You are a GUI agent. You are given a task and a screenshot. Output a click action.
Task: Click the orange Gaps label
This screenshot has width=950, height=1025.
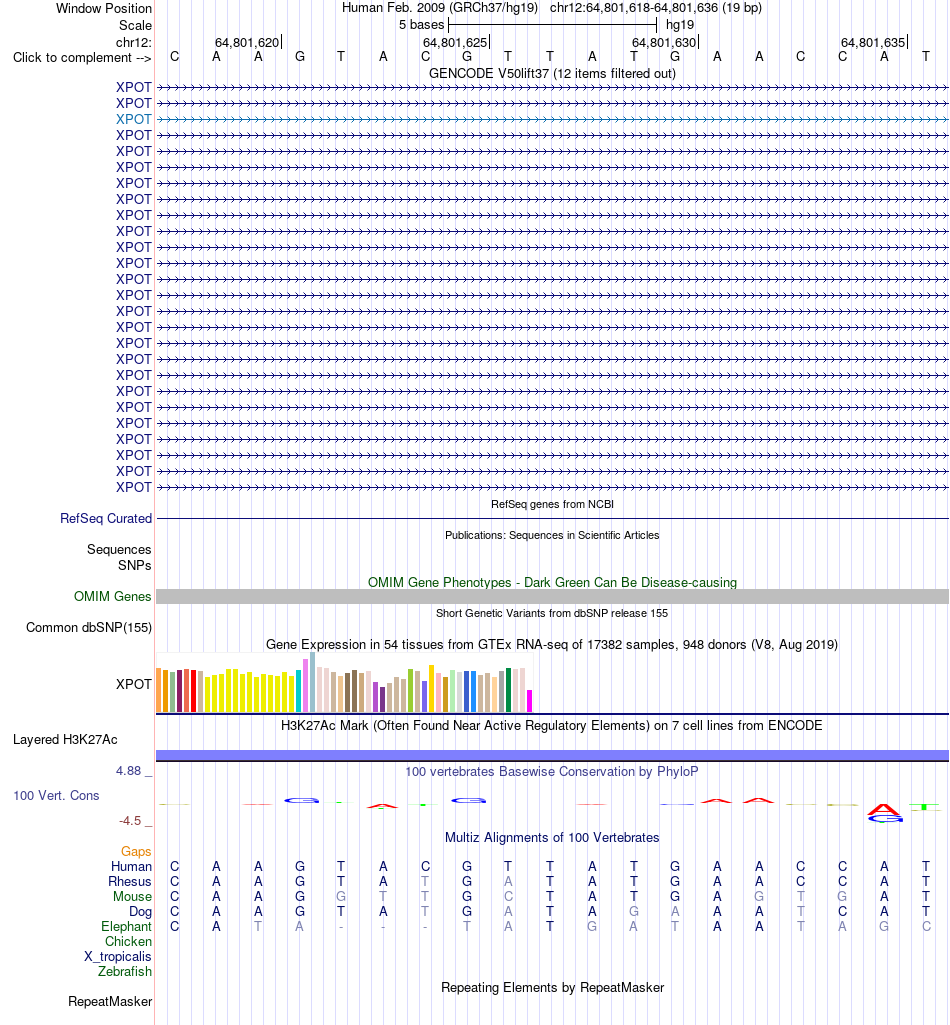click(x=136, y=851)
